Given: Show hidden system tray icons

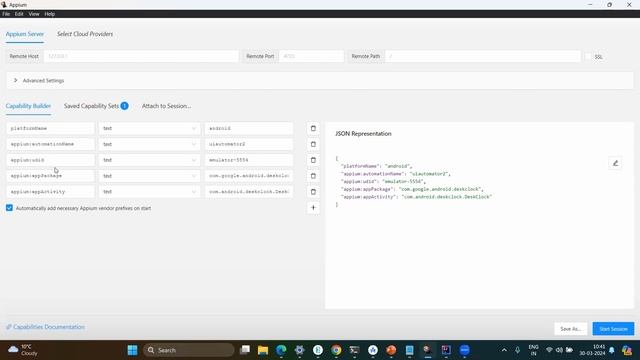Looking at the screenshot, I should pos(504,350).
